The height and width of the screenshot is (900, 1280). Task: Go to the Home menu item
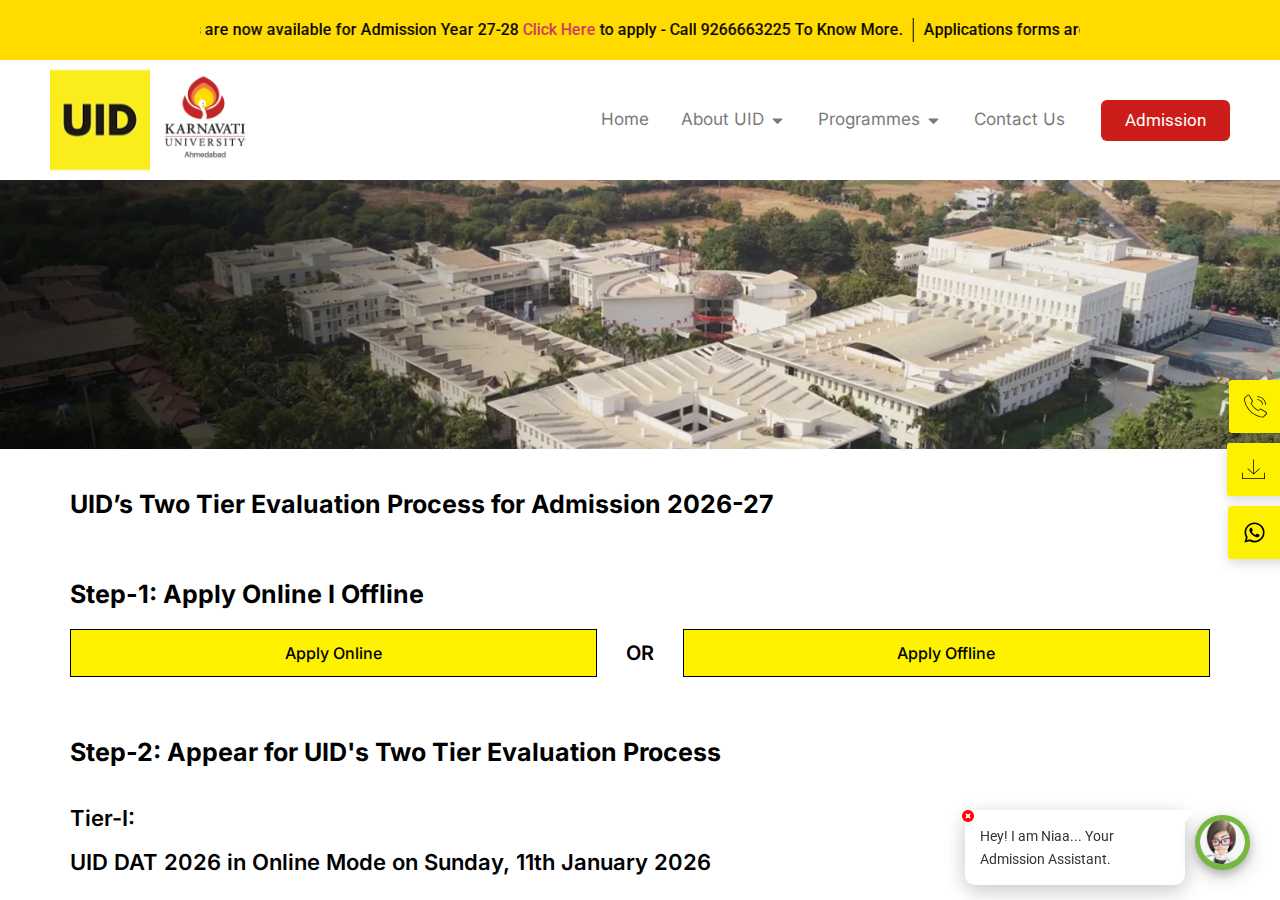click(625, 119)
